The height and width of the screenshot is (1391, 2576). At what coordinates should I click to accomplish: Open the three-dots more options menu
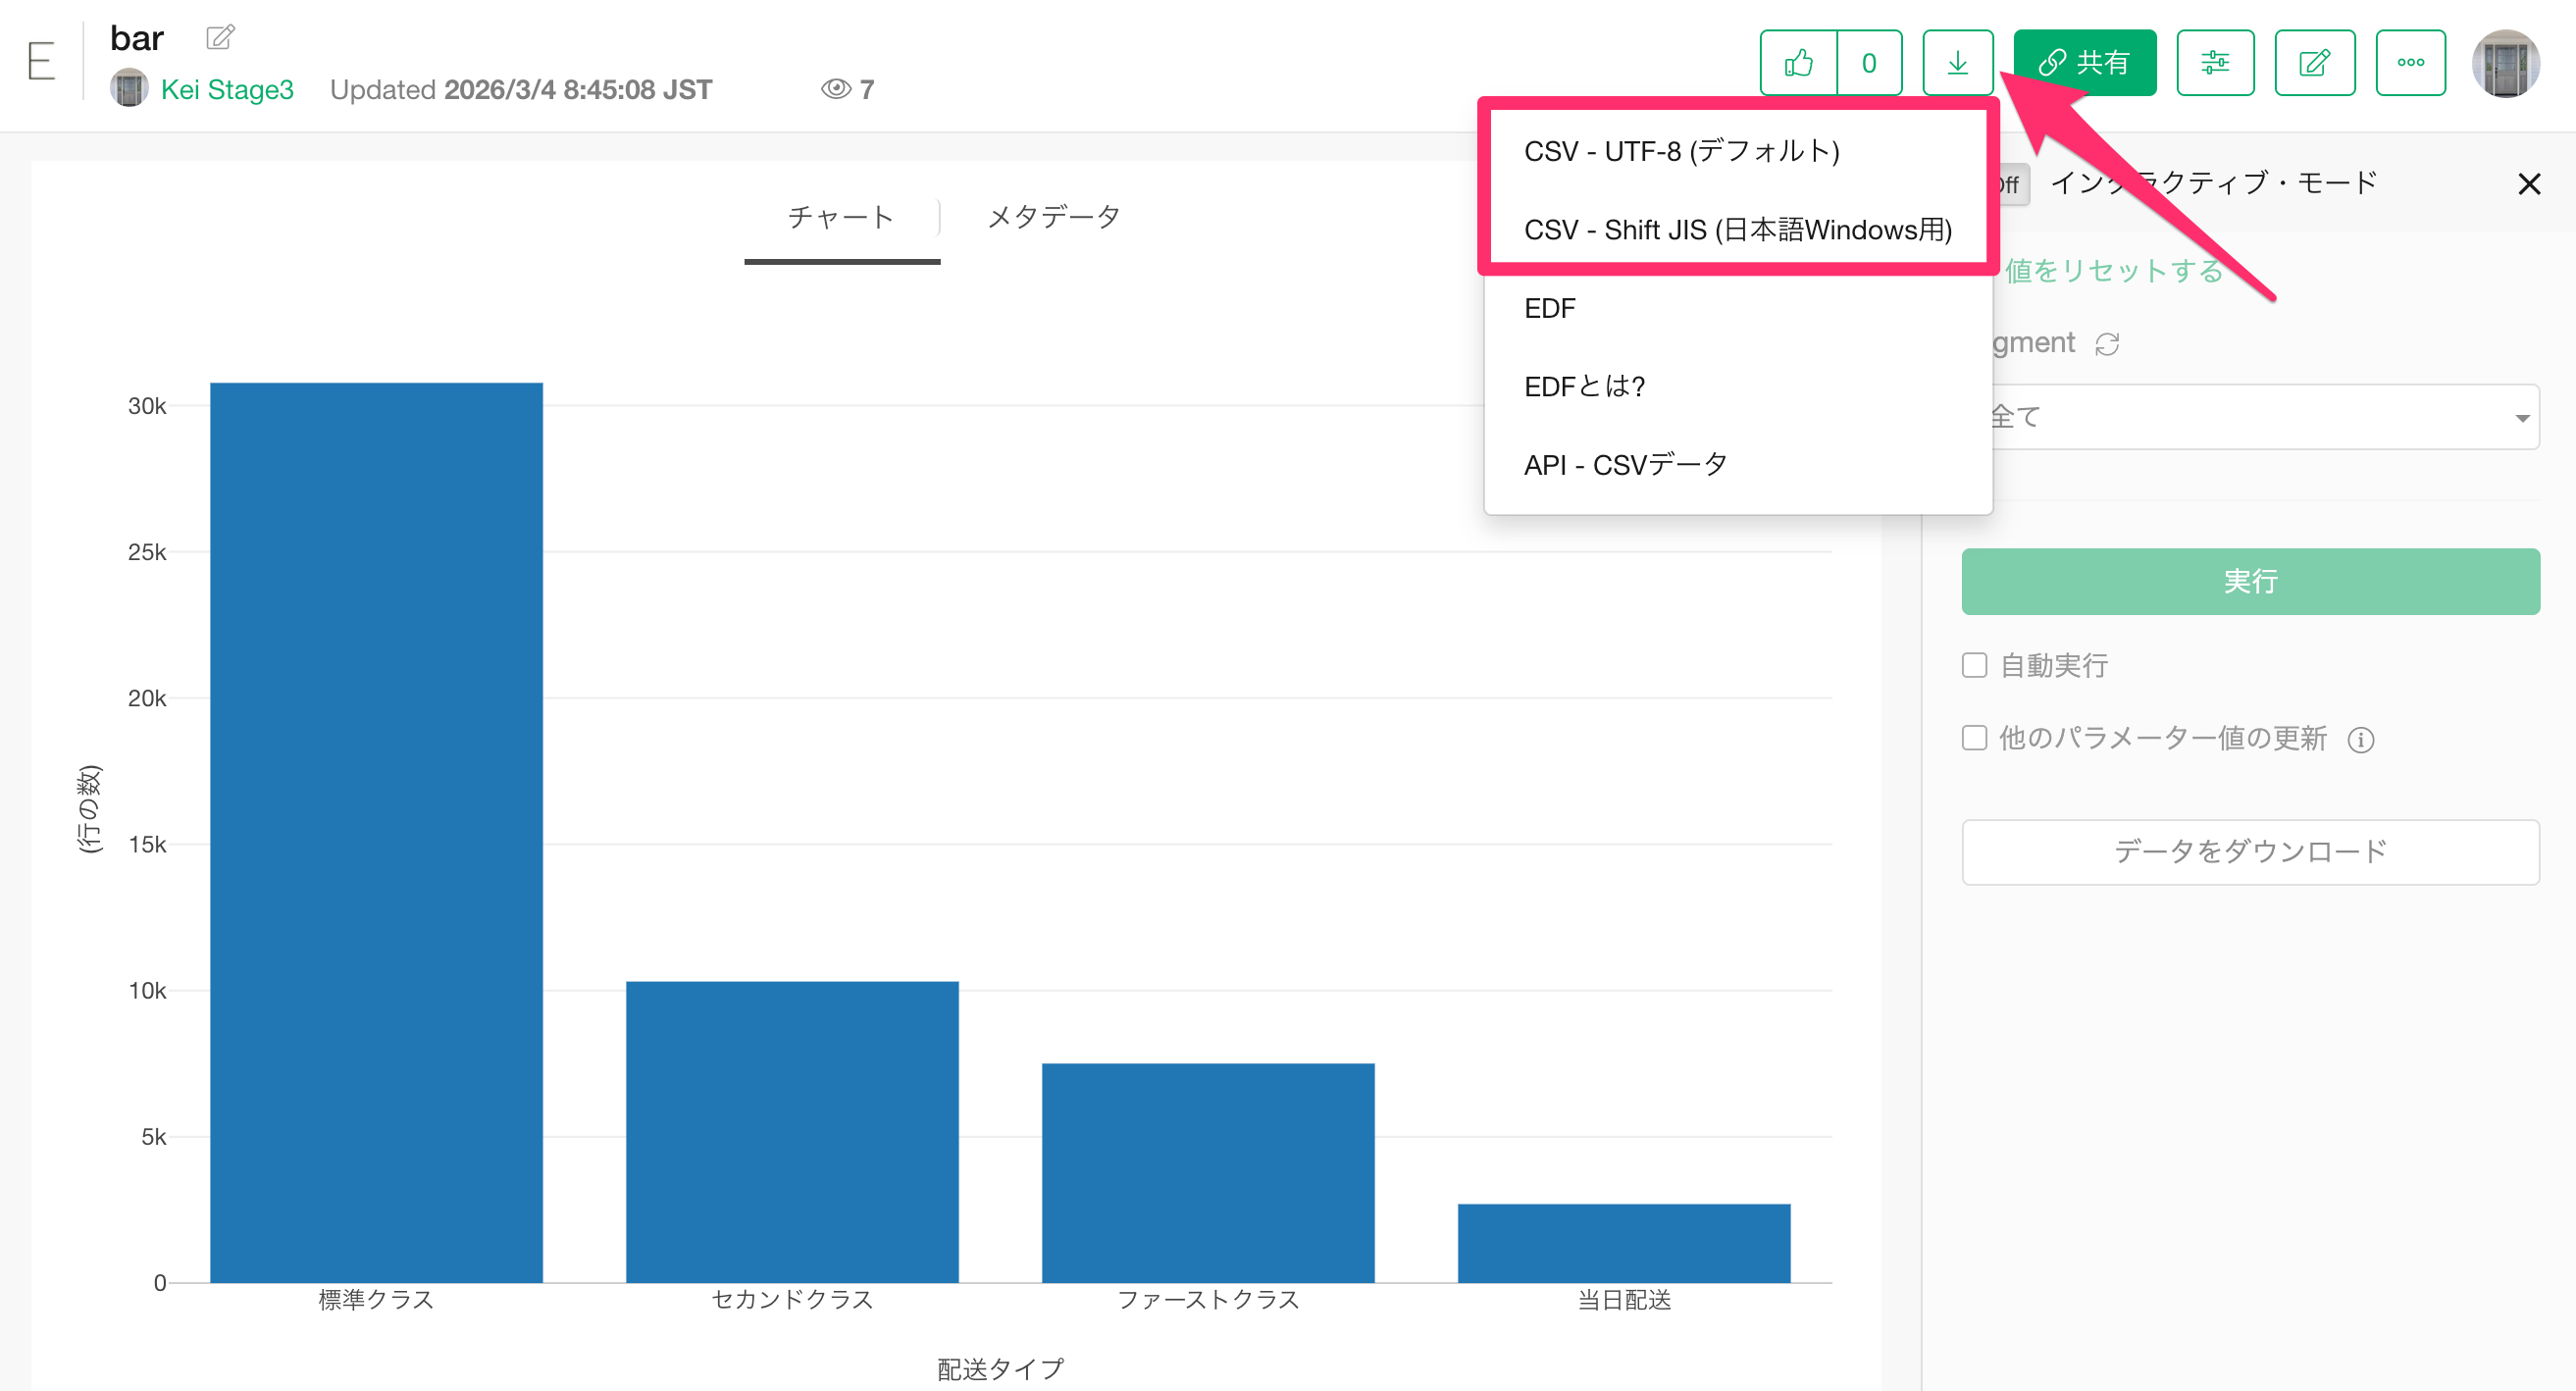[x=2410, y=63]
